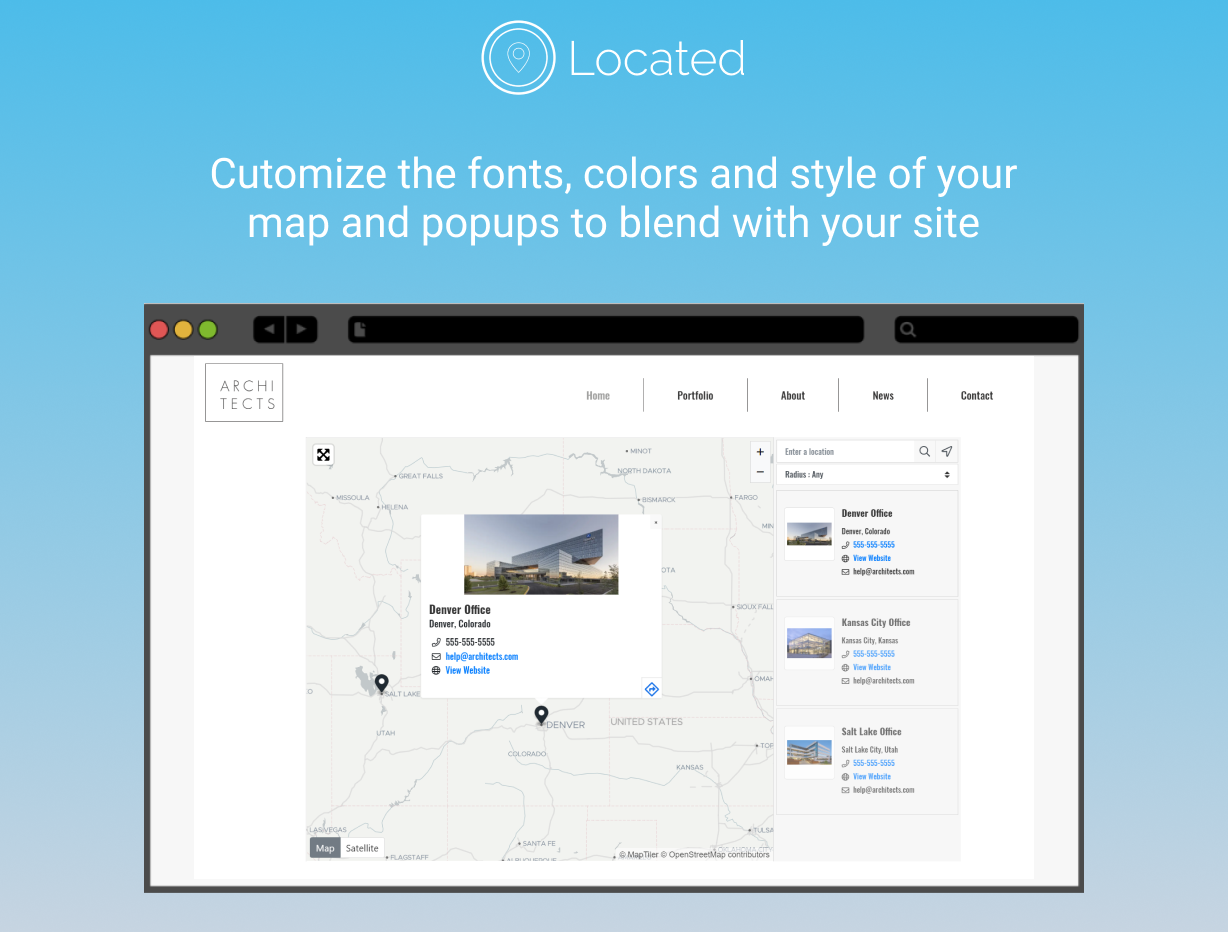Click help@architects.com on Kansas City card
1228x932 pixels.
click(884, 681)
